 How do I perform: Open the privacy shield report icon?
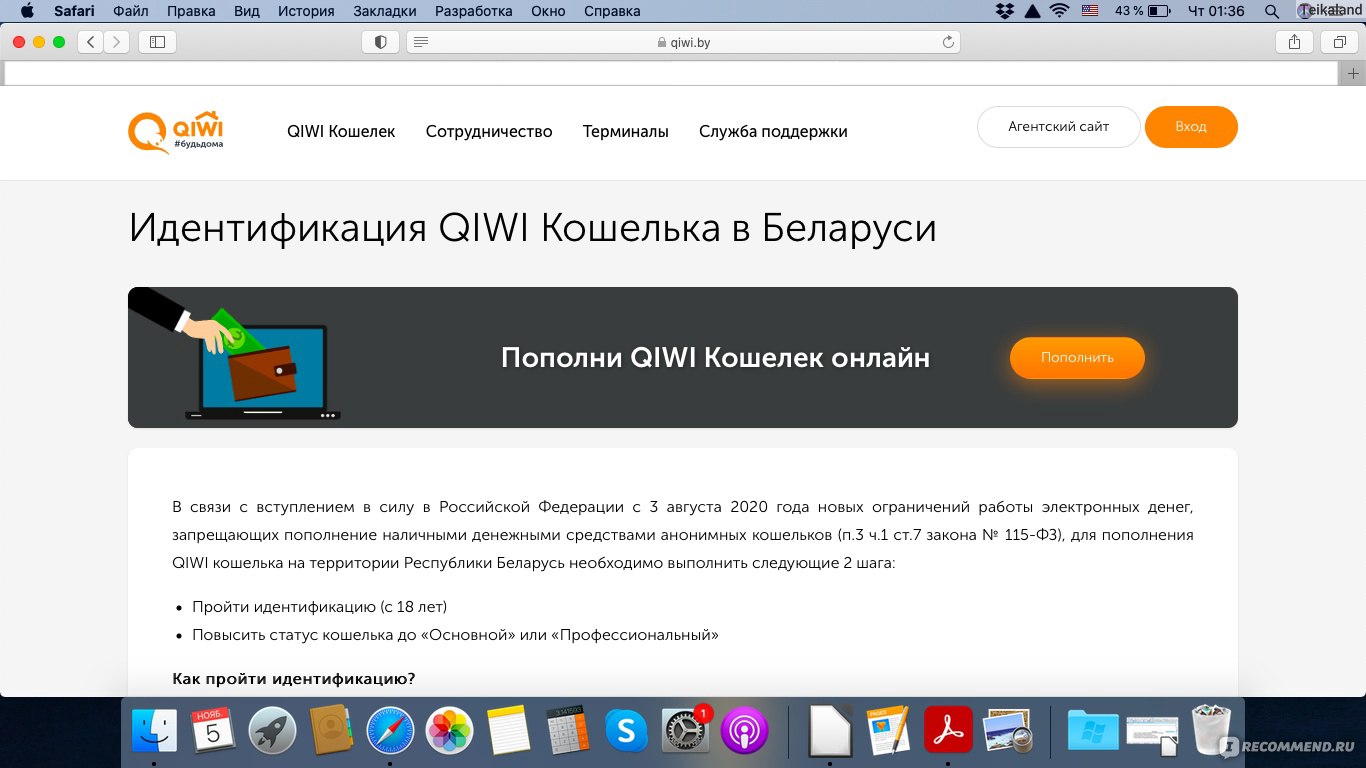[x=380, y=42]
